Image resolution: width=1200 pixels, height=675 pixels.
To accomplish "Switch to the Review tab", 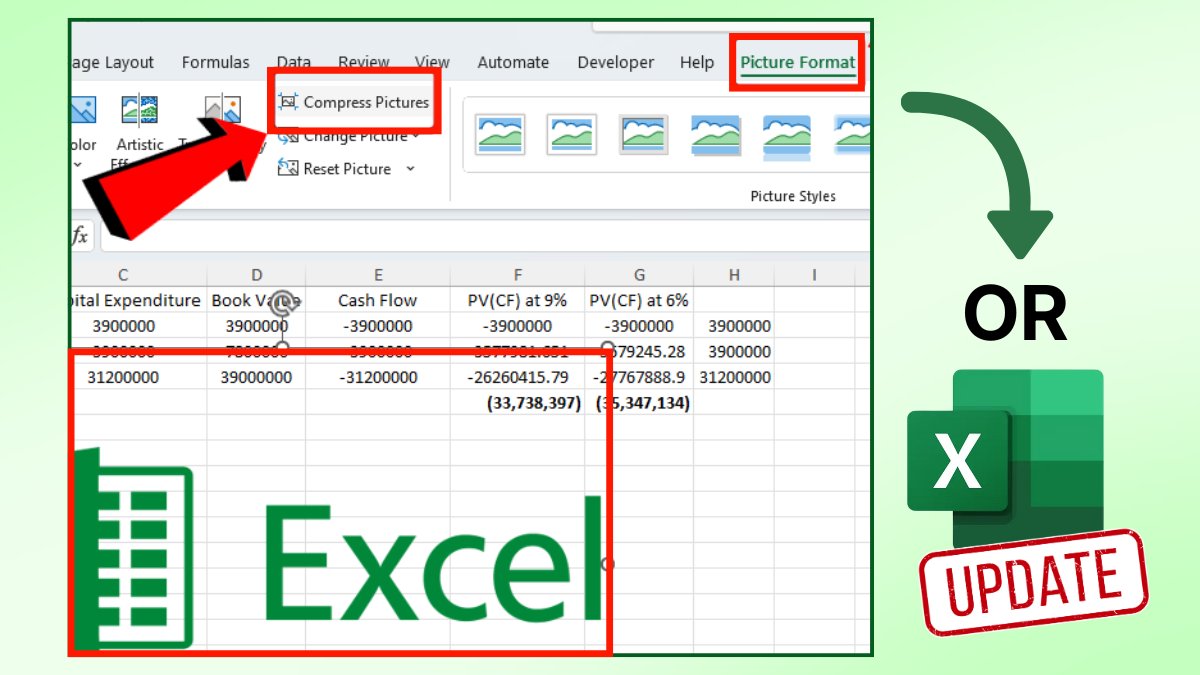I will point(364,62).
